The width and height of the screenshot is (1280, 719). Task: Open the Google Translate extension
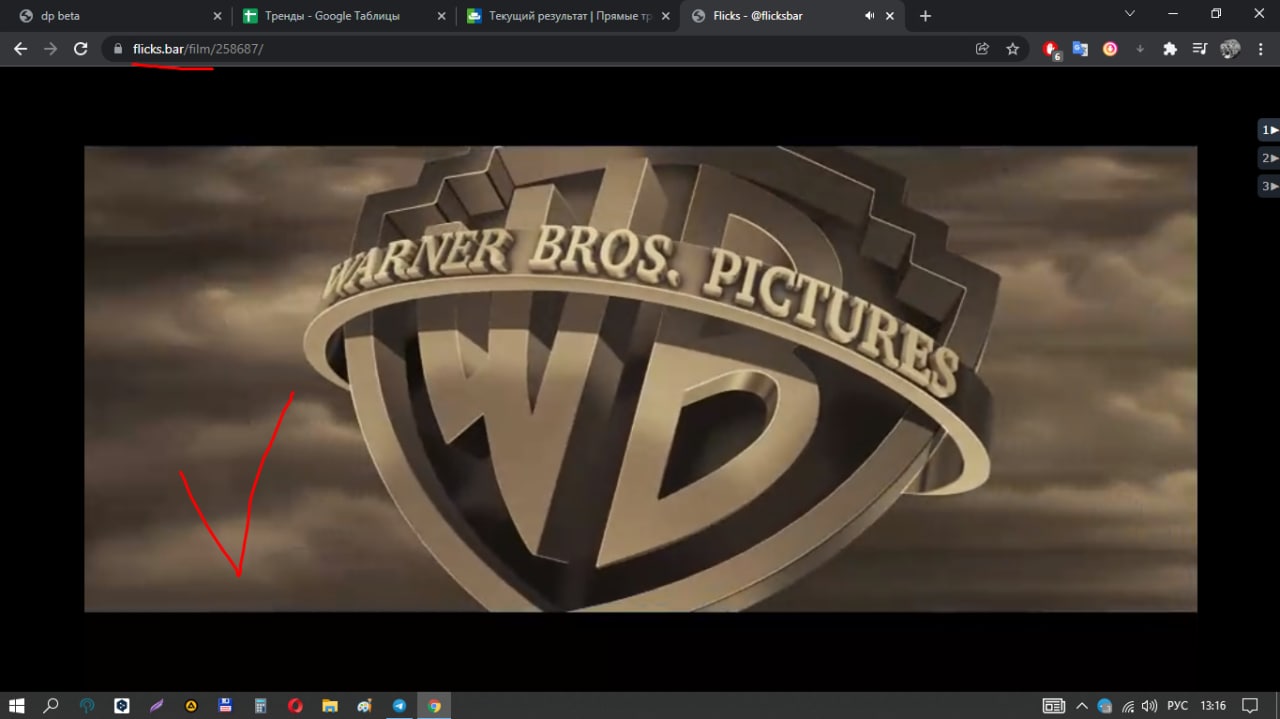click(x=1080, y=48)
